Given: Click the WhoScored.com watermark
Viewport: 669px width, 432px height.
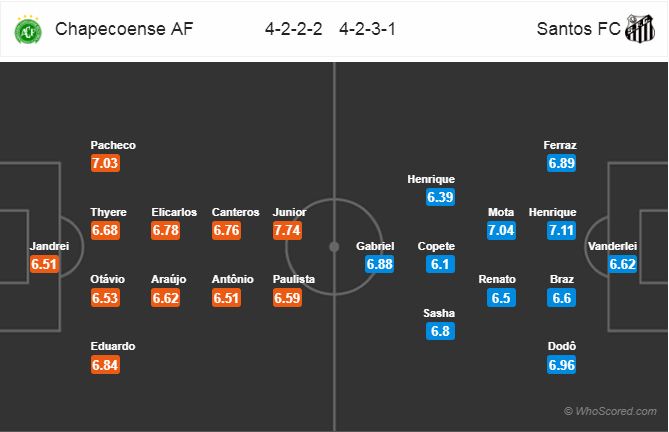Looking at the screenshot, I should [x=610, y=411].
